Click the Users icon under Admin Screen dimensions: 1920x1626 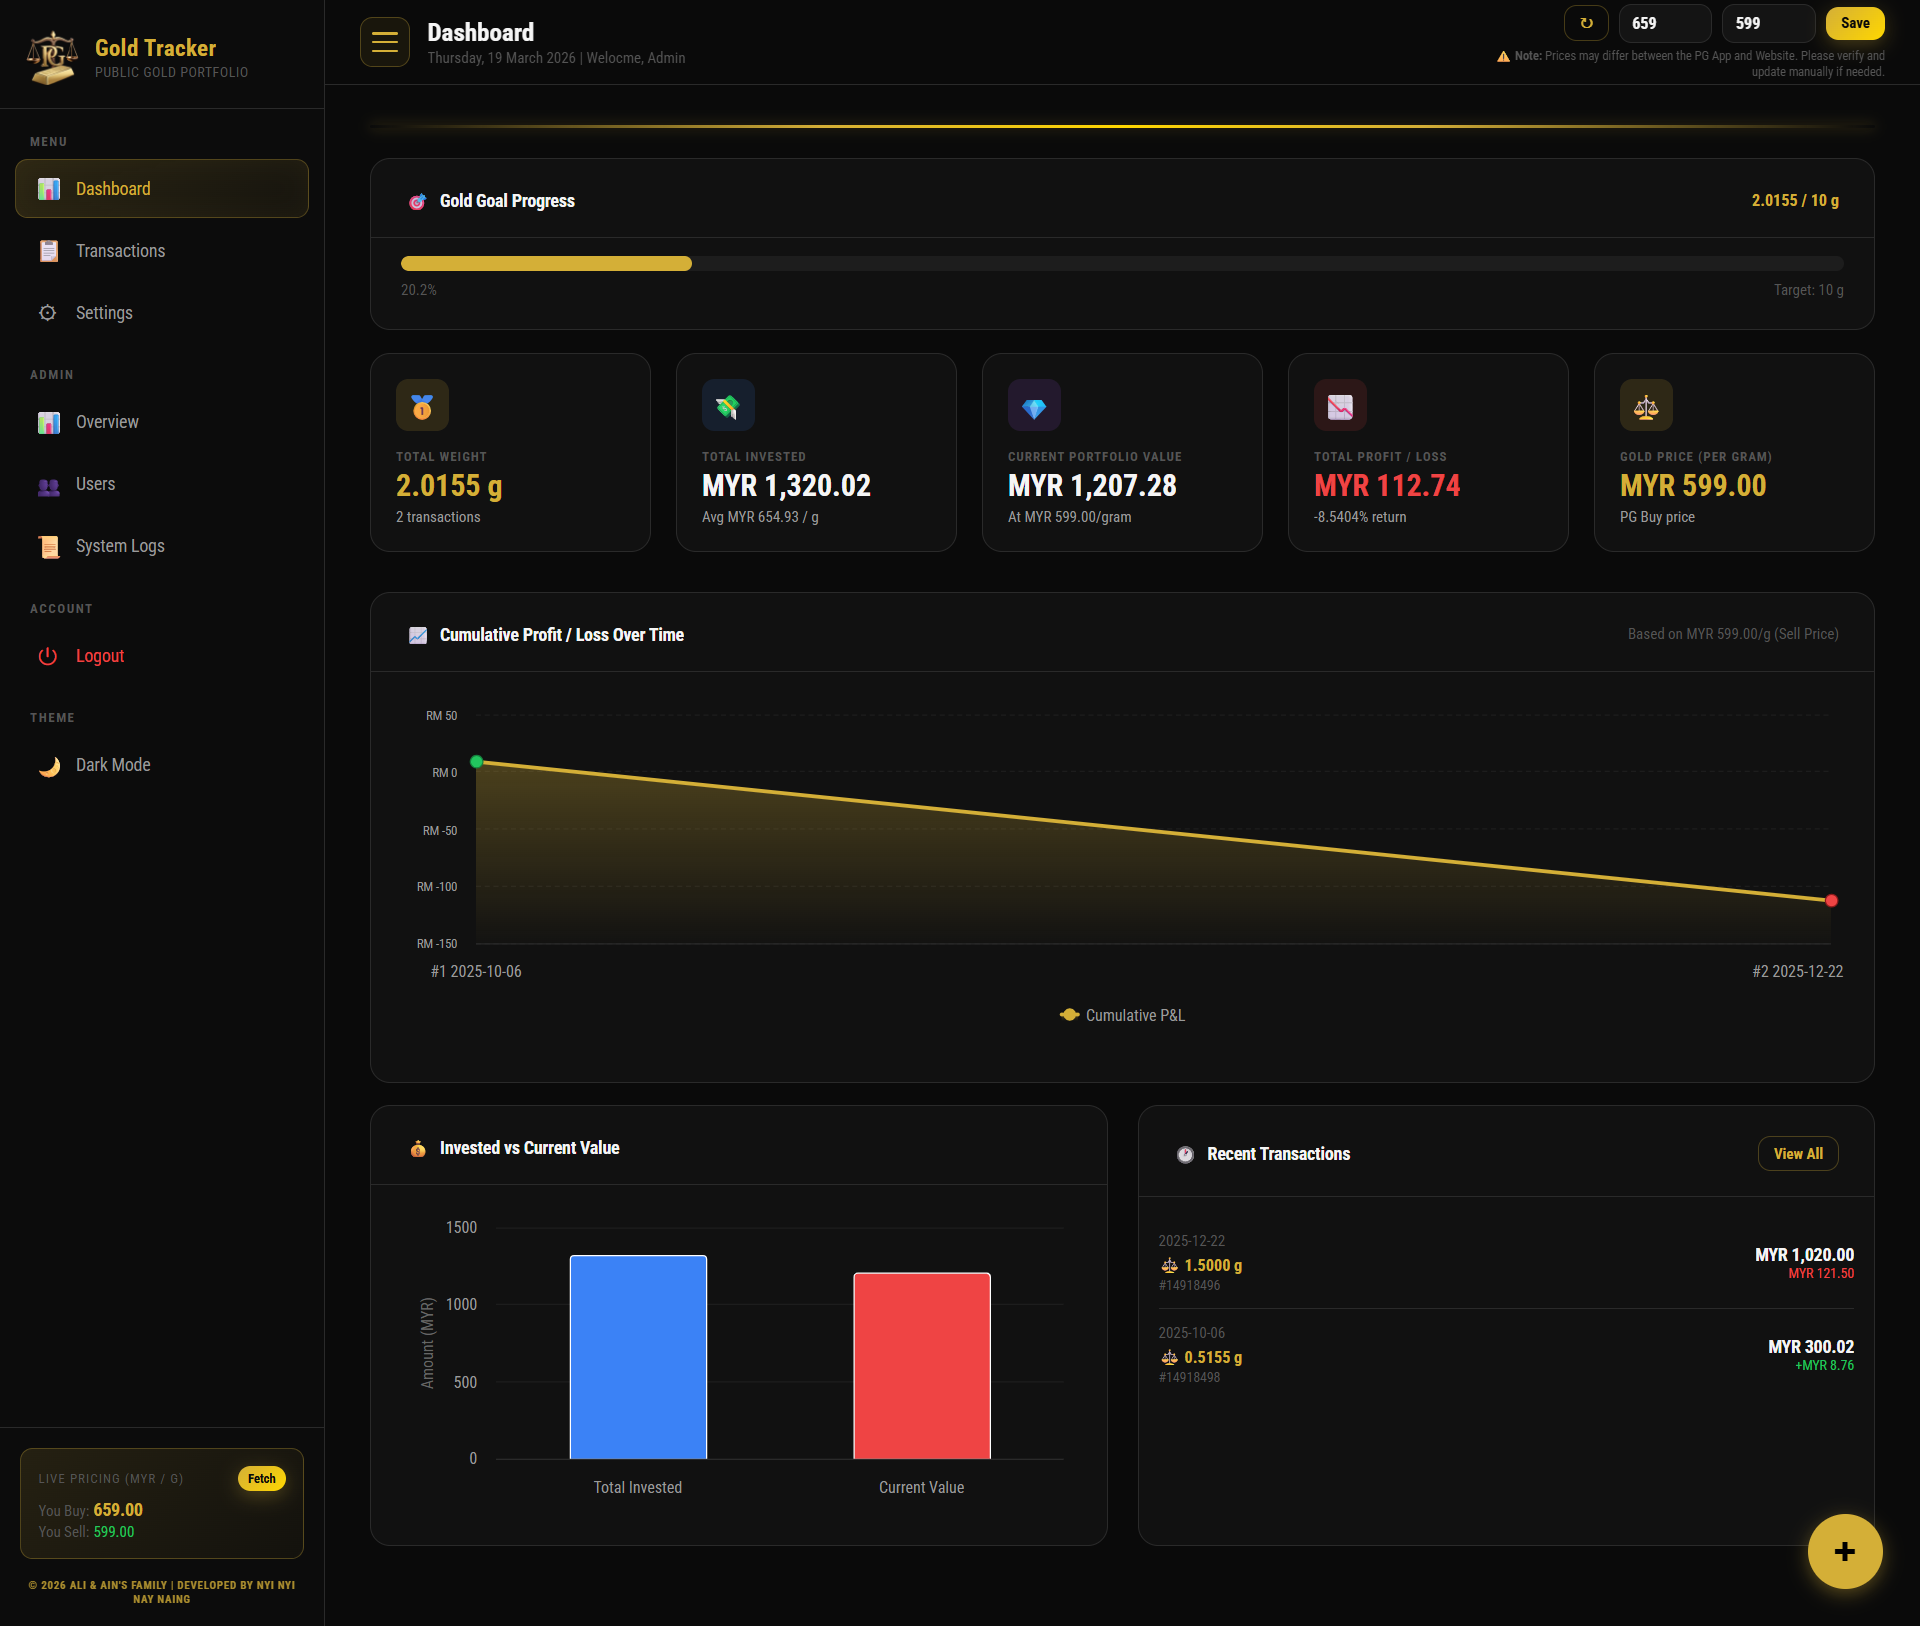(48, 484)
